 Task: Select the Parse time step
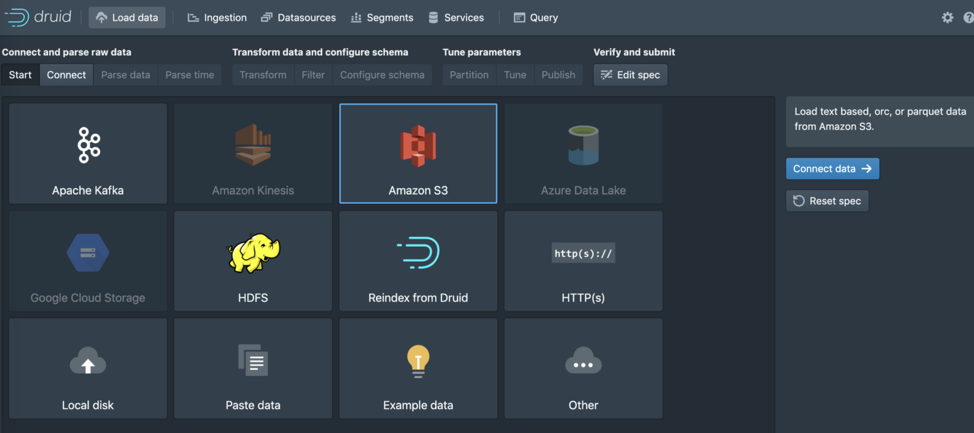(x=189, y=75)
